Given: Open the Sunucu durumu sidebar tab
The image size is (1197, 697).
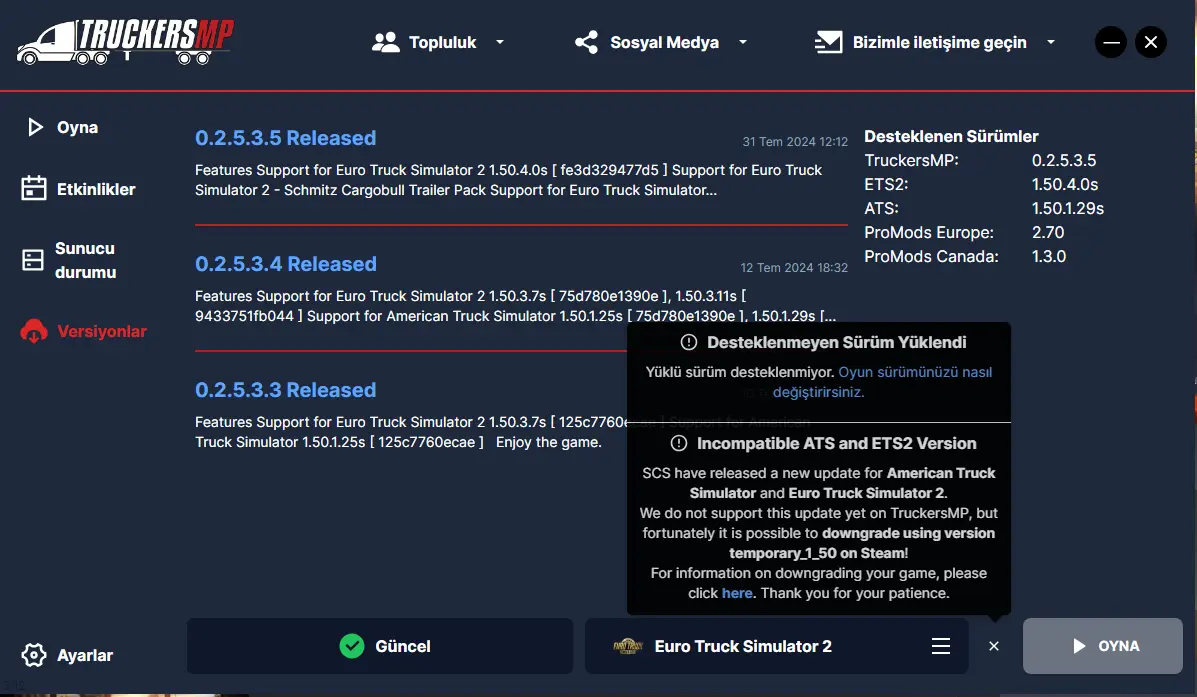Looking at the screenshot, I should (69, 260).
